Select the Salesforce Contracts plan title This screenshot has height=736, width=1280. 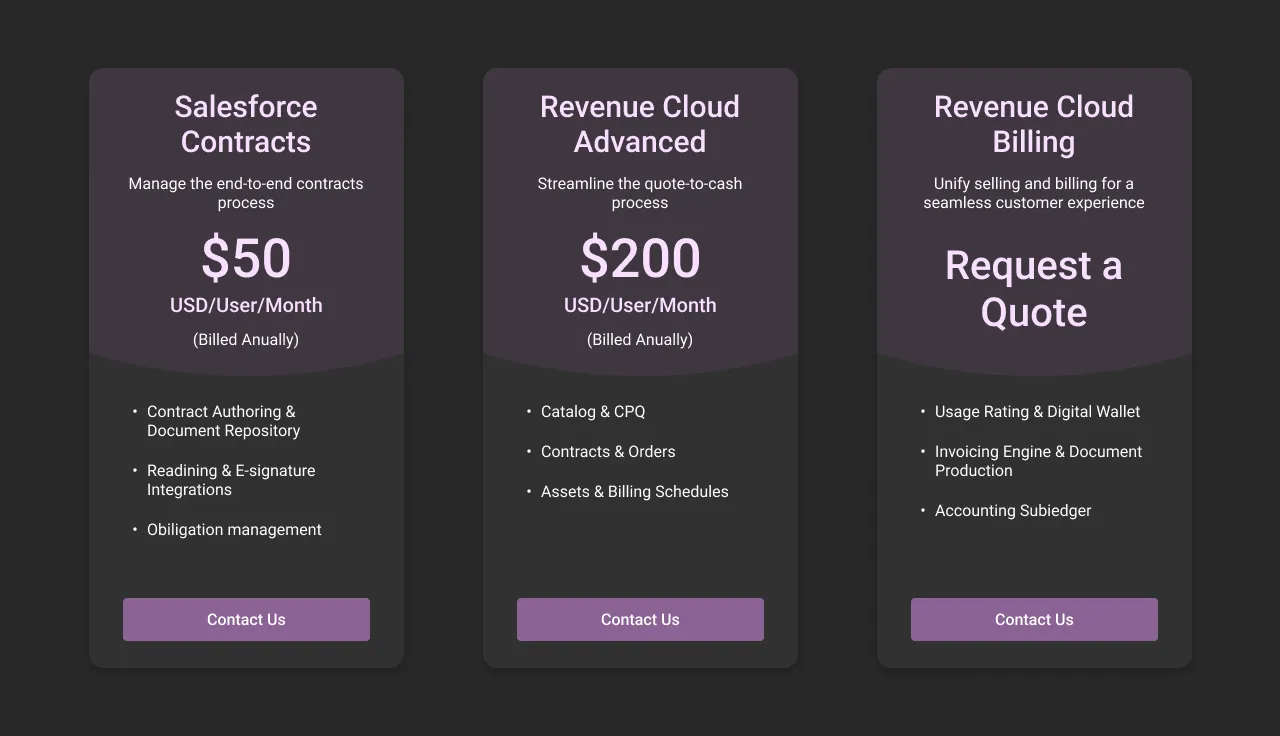click(x=246, y=124)
